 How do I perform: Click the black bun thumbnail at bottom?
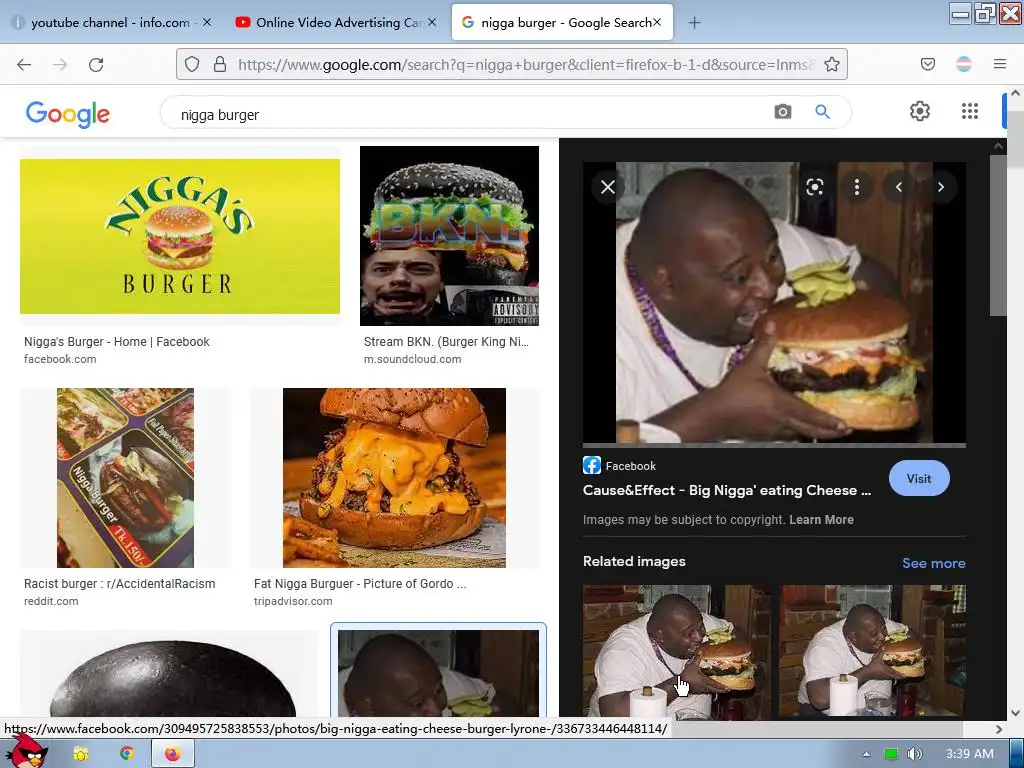click(169, 674)
